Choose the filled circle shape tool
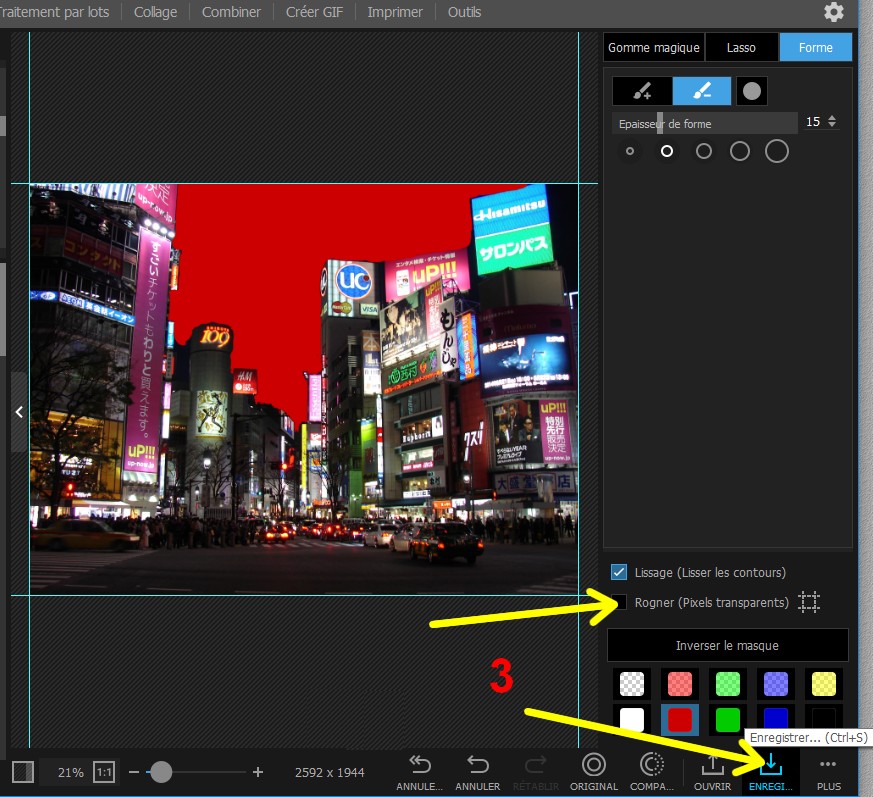 click(752, 91)
